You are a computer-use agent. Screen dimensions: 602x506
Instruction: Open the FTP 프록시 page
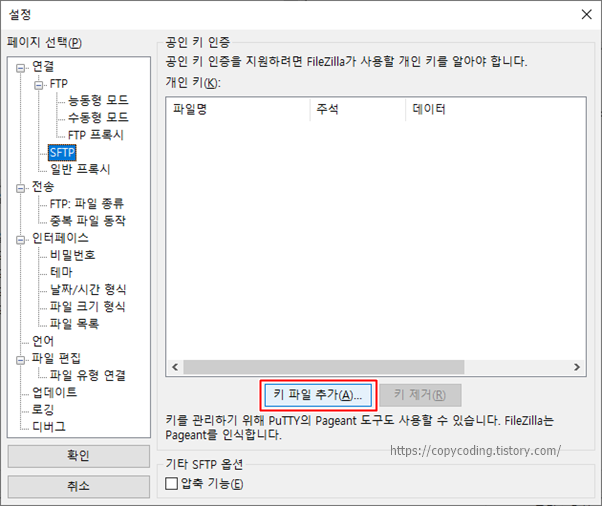pos(96,135)
